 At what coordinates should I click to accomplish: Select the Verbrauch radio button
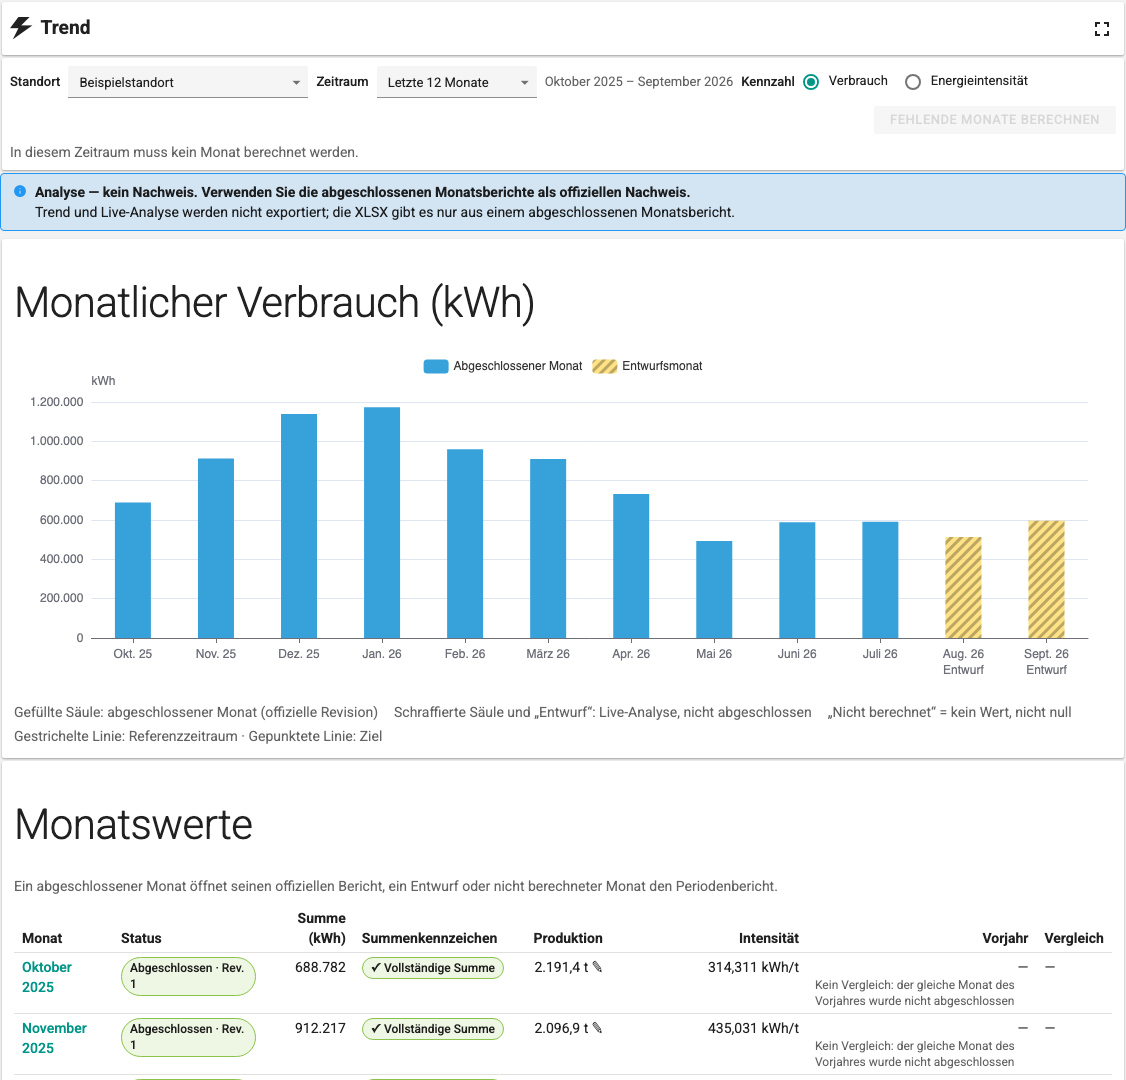[x=811, y=82]
